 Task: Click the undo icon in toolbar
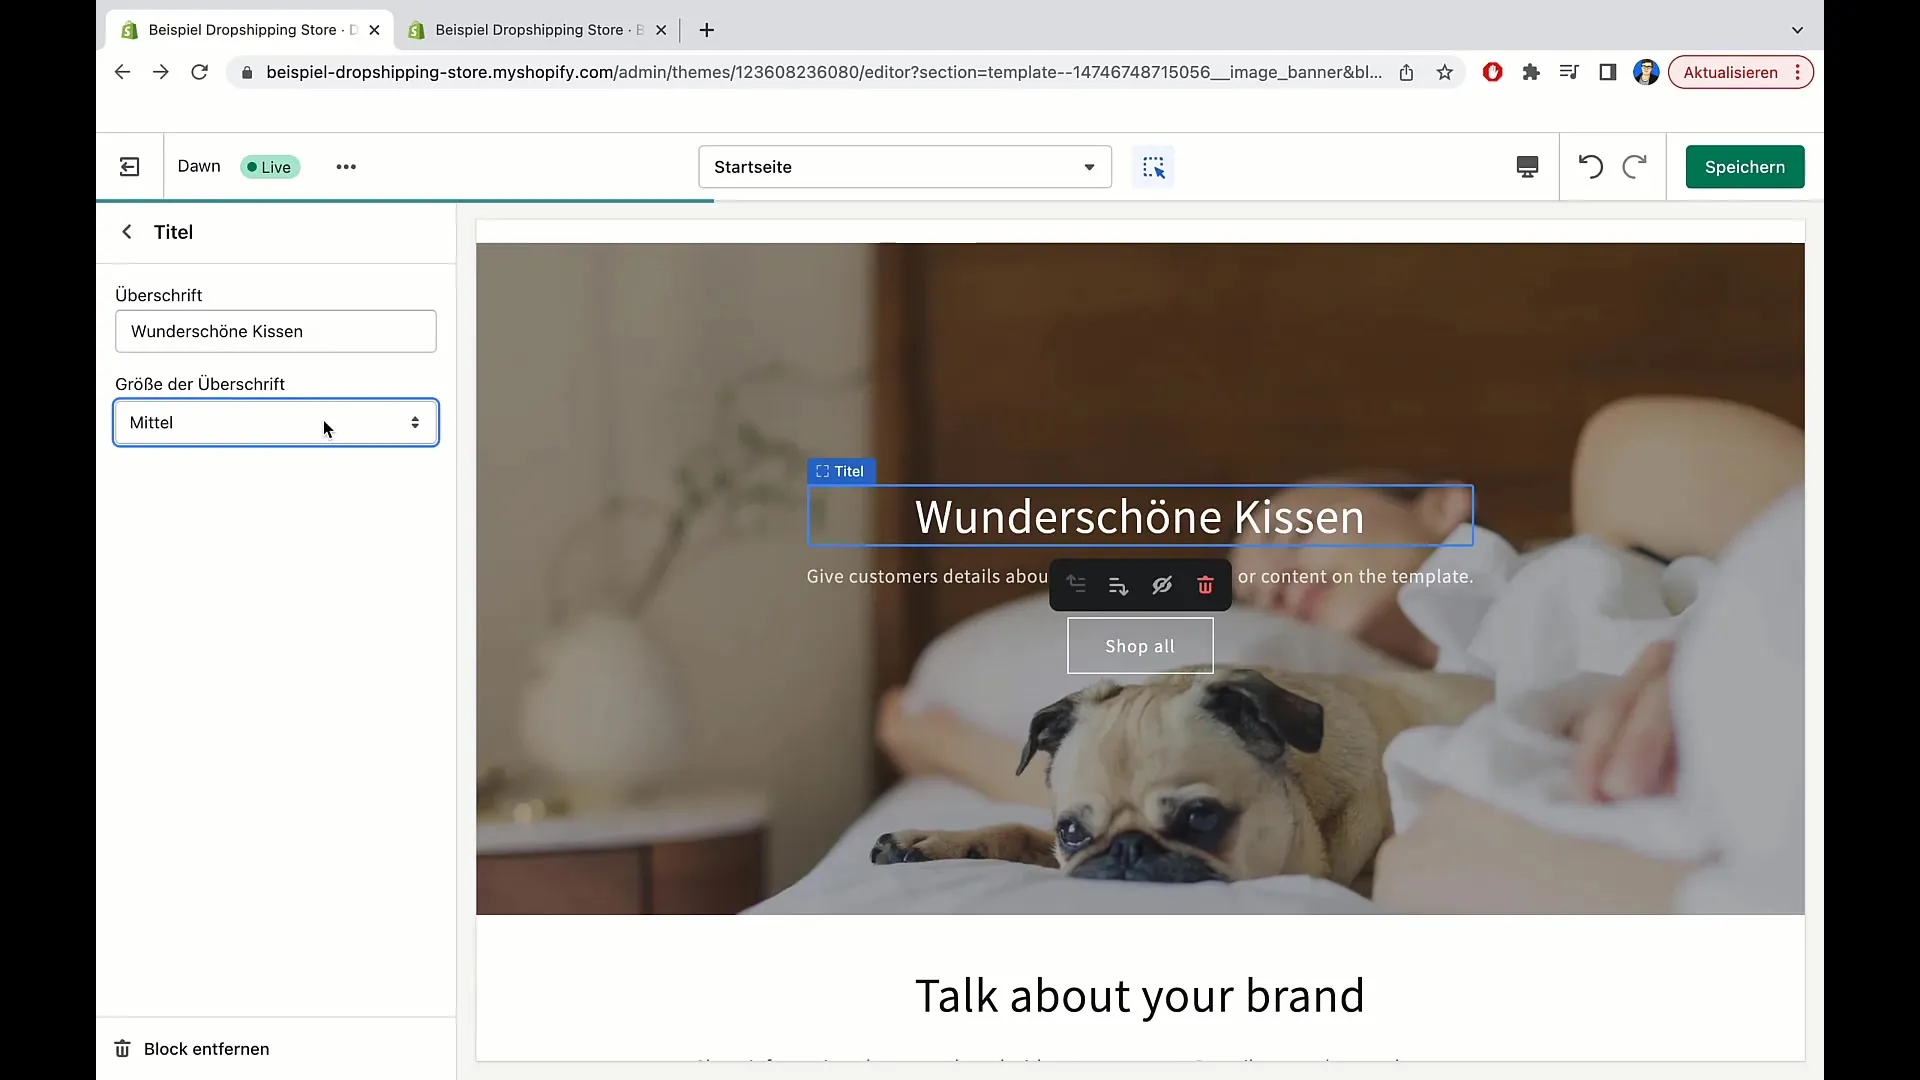pyautogui.click(x=1592, y=166)
